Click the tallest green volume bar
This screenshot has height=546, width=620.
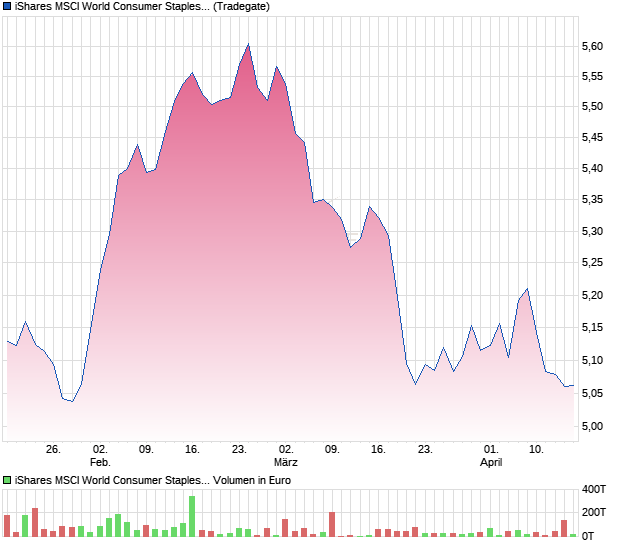192,516
